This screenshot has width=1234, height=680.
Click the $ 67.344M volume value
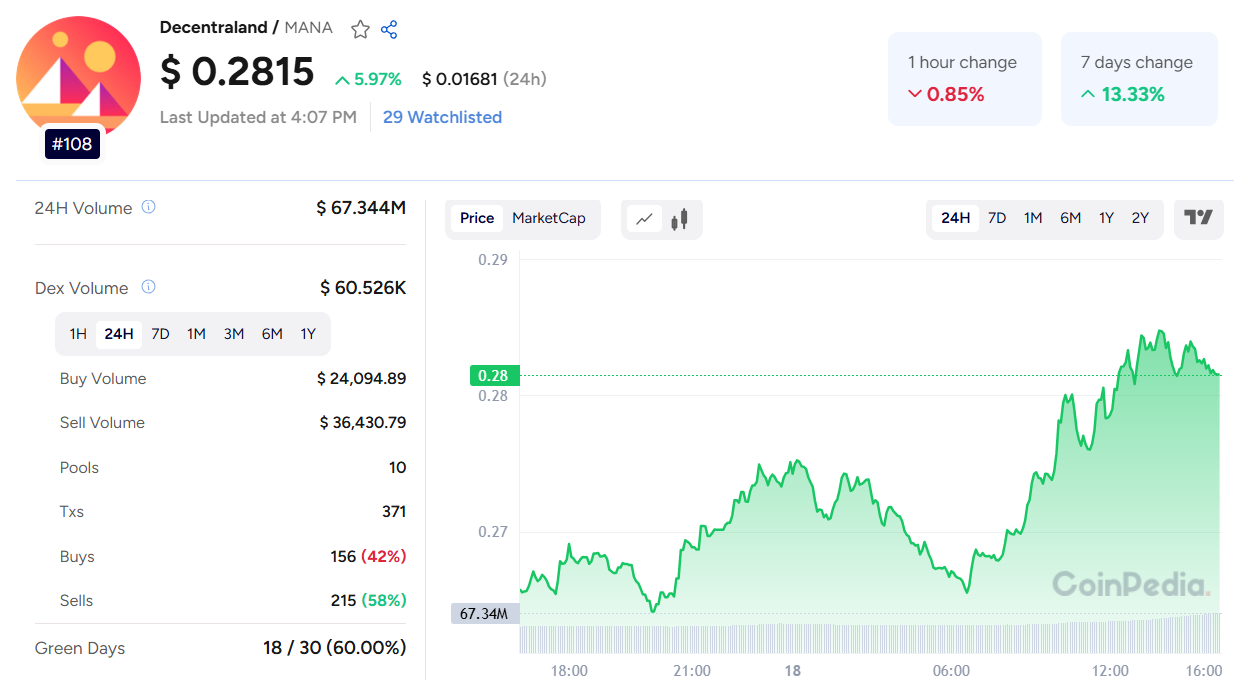click(361, 208)
